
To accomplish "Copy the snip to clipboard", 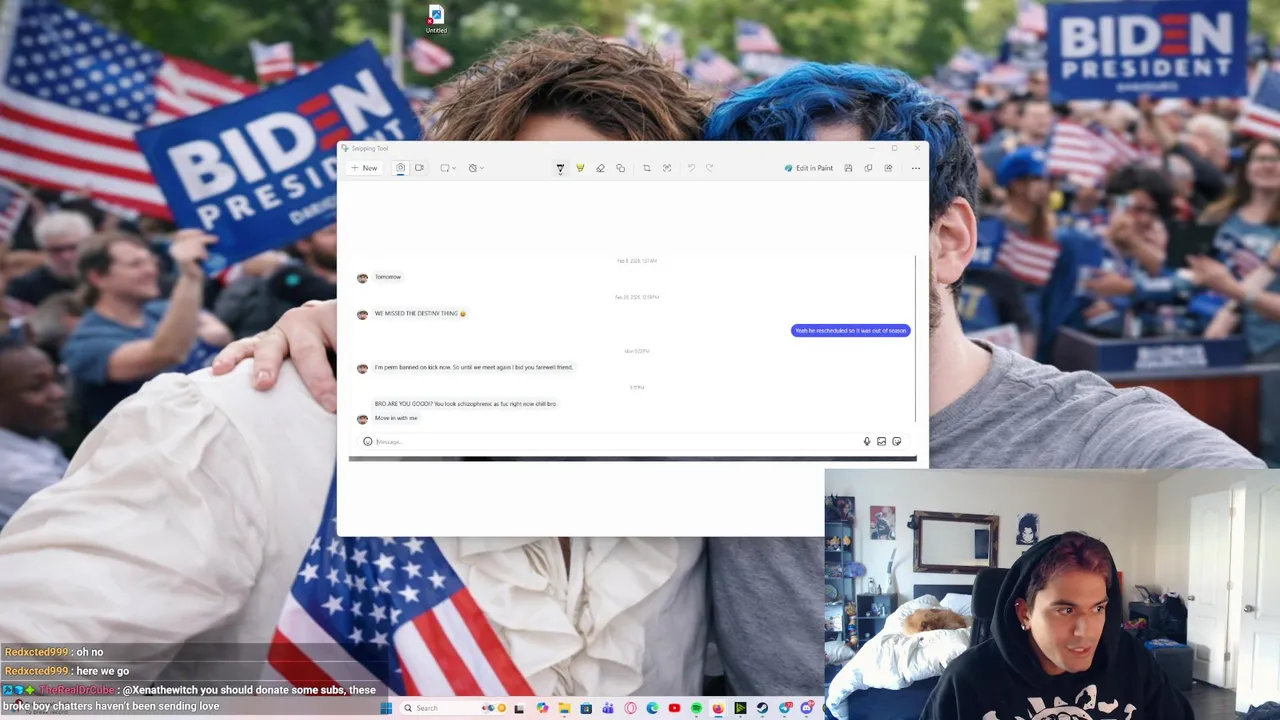I will click(868, 168).
